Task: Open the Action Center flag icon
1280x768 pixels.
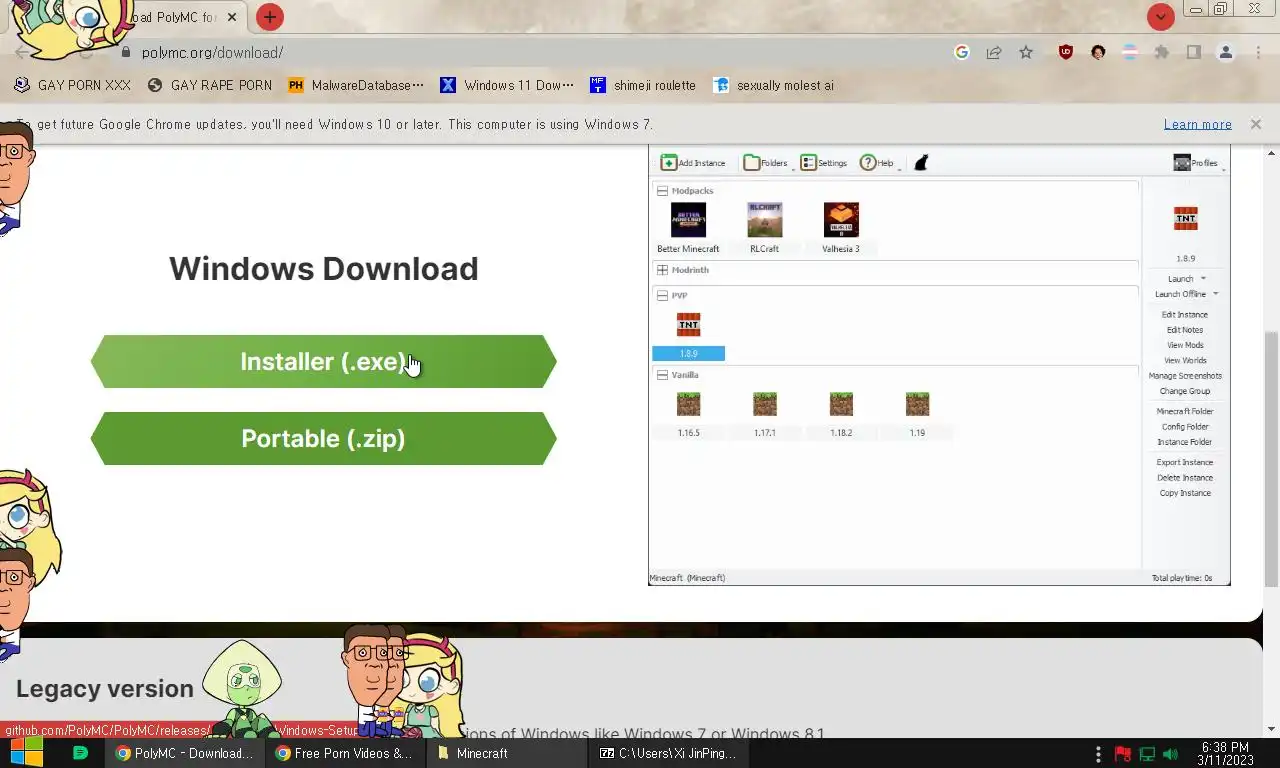Action: [1123, 754]
